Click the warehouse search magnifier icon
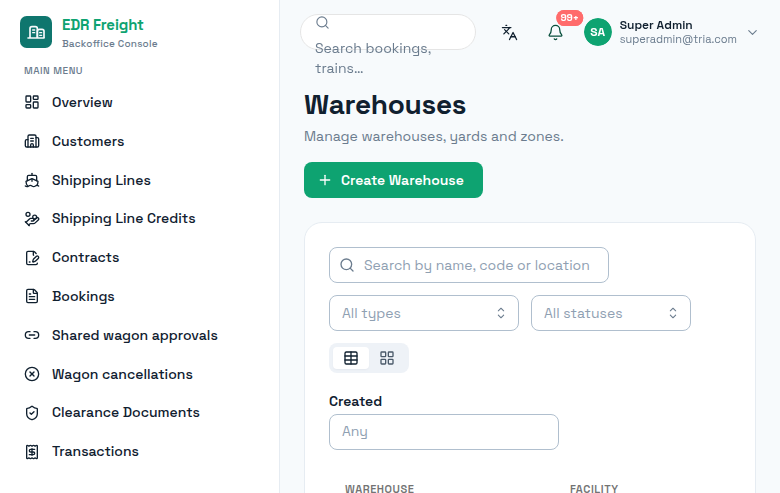780x493 pixels. [x=347, y=265]
